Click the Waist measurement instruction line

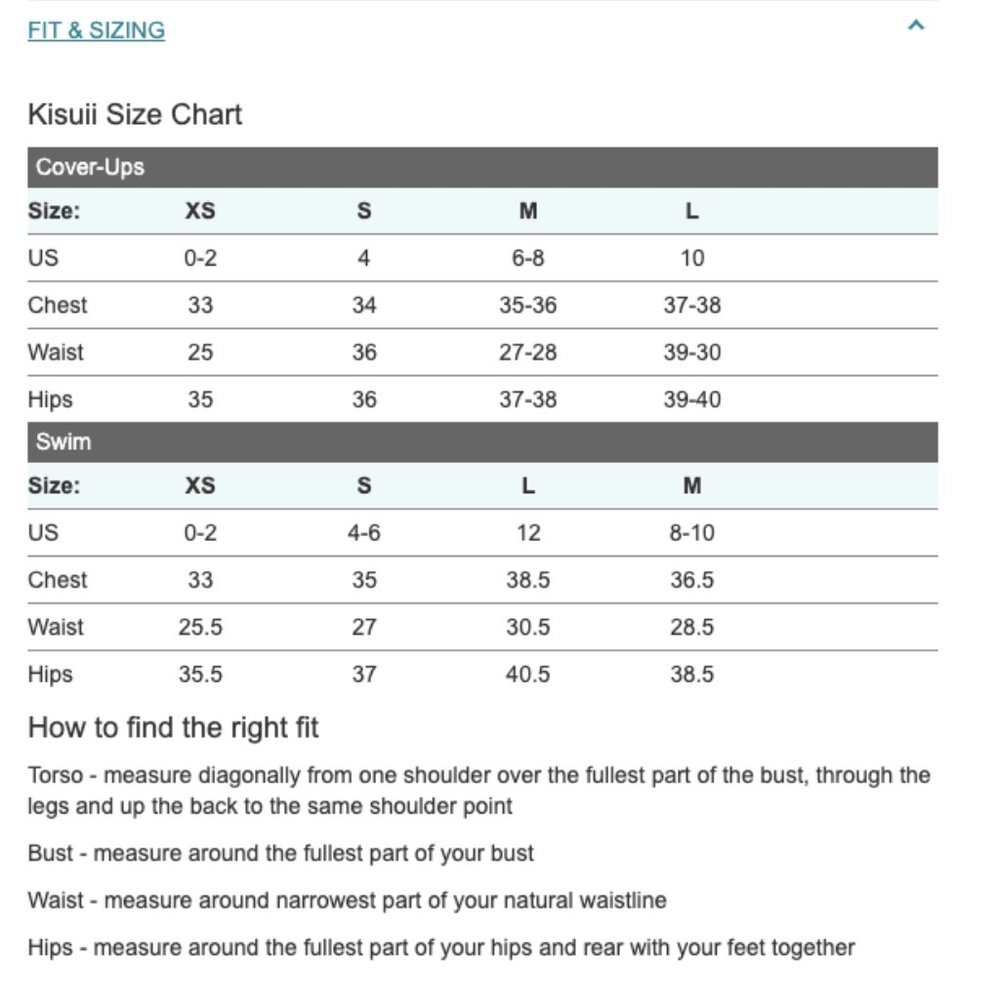[x=347, y=900]
